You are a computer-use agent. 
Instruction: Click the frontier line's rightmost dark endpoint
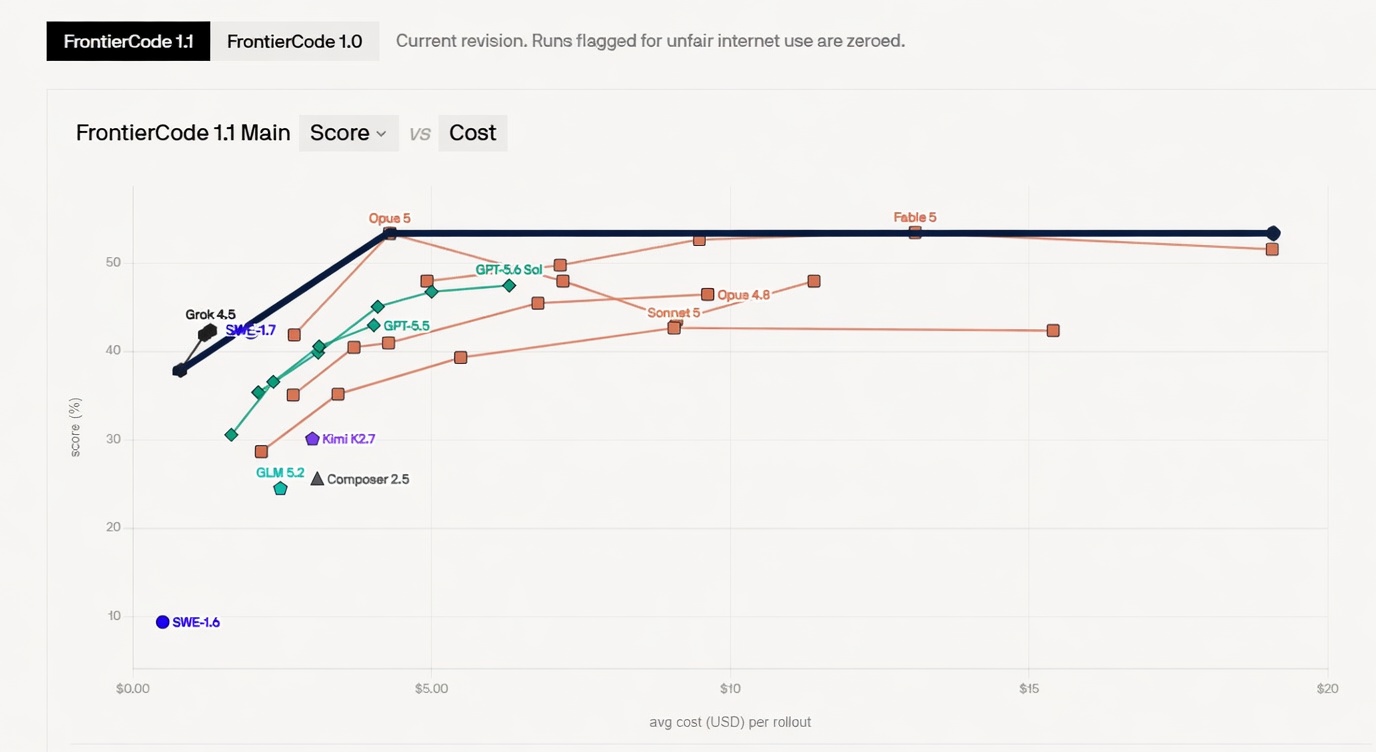(1273, 233)
